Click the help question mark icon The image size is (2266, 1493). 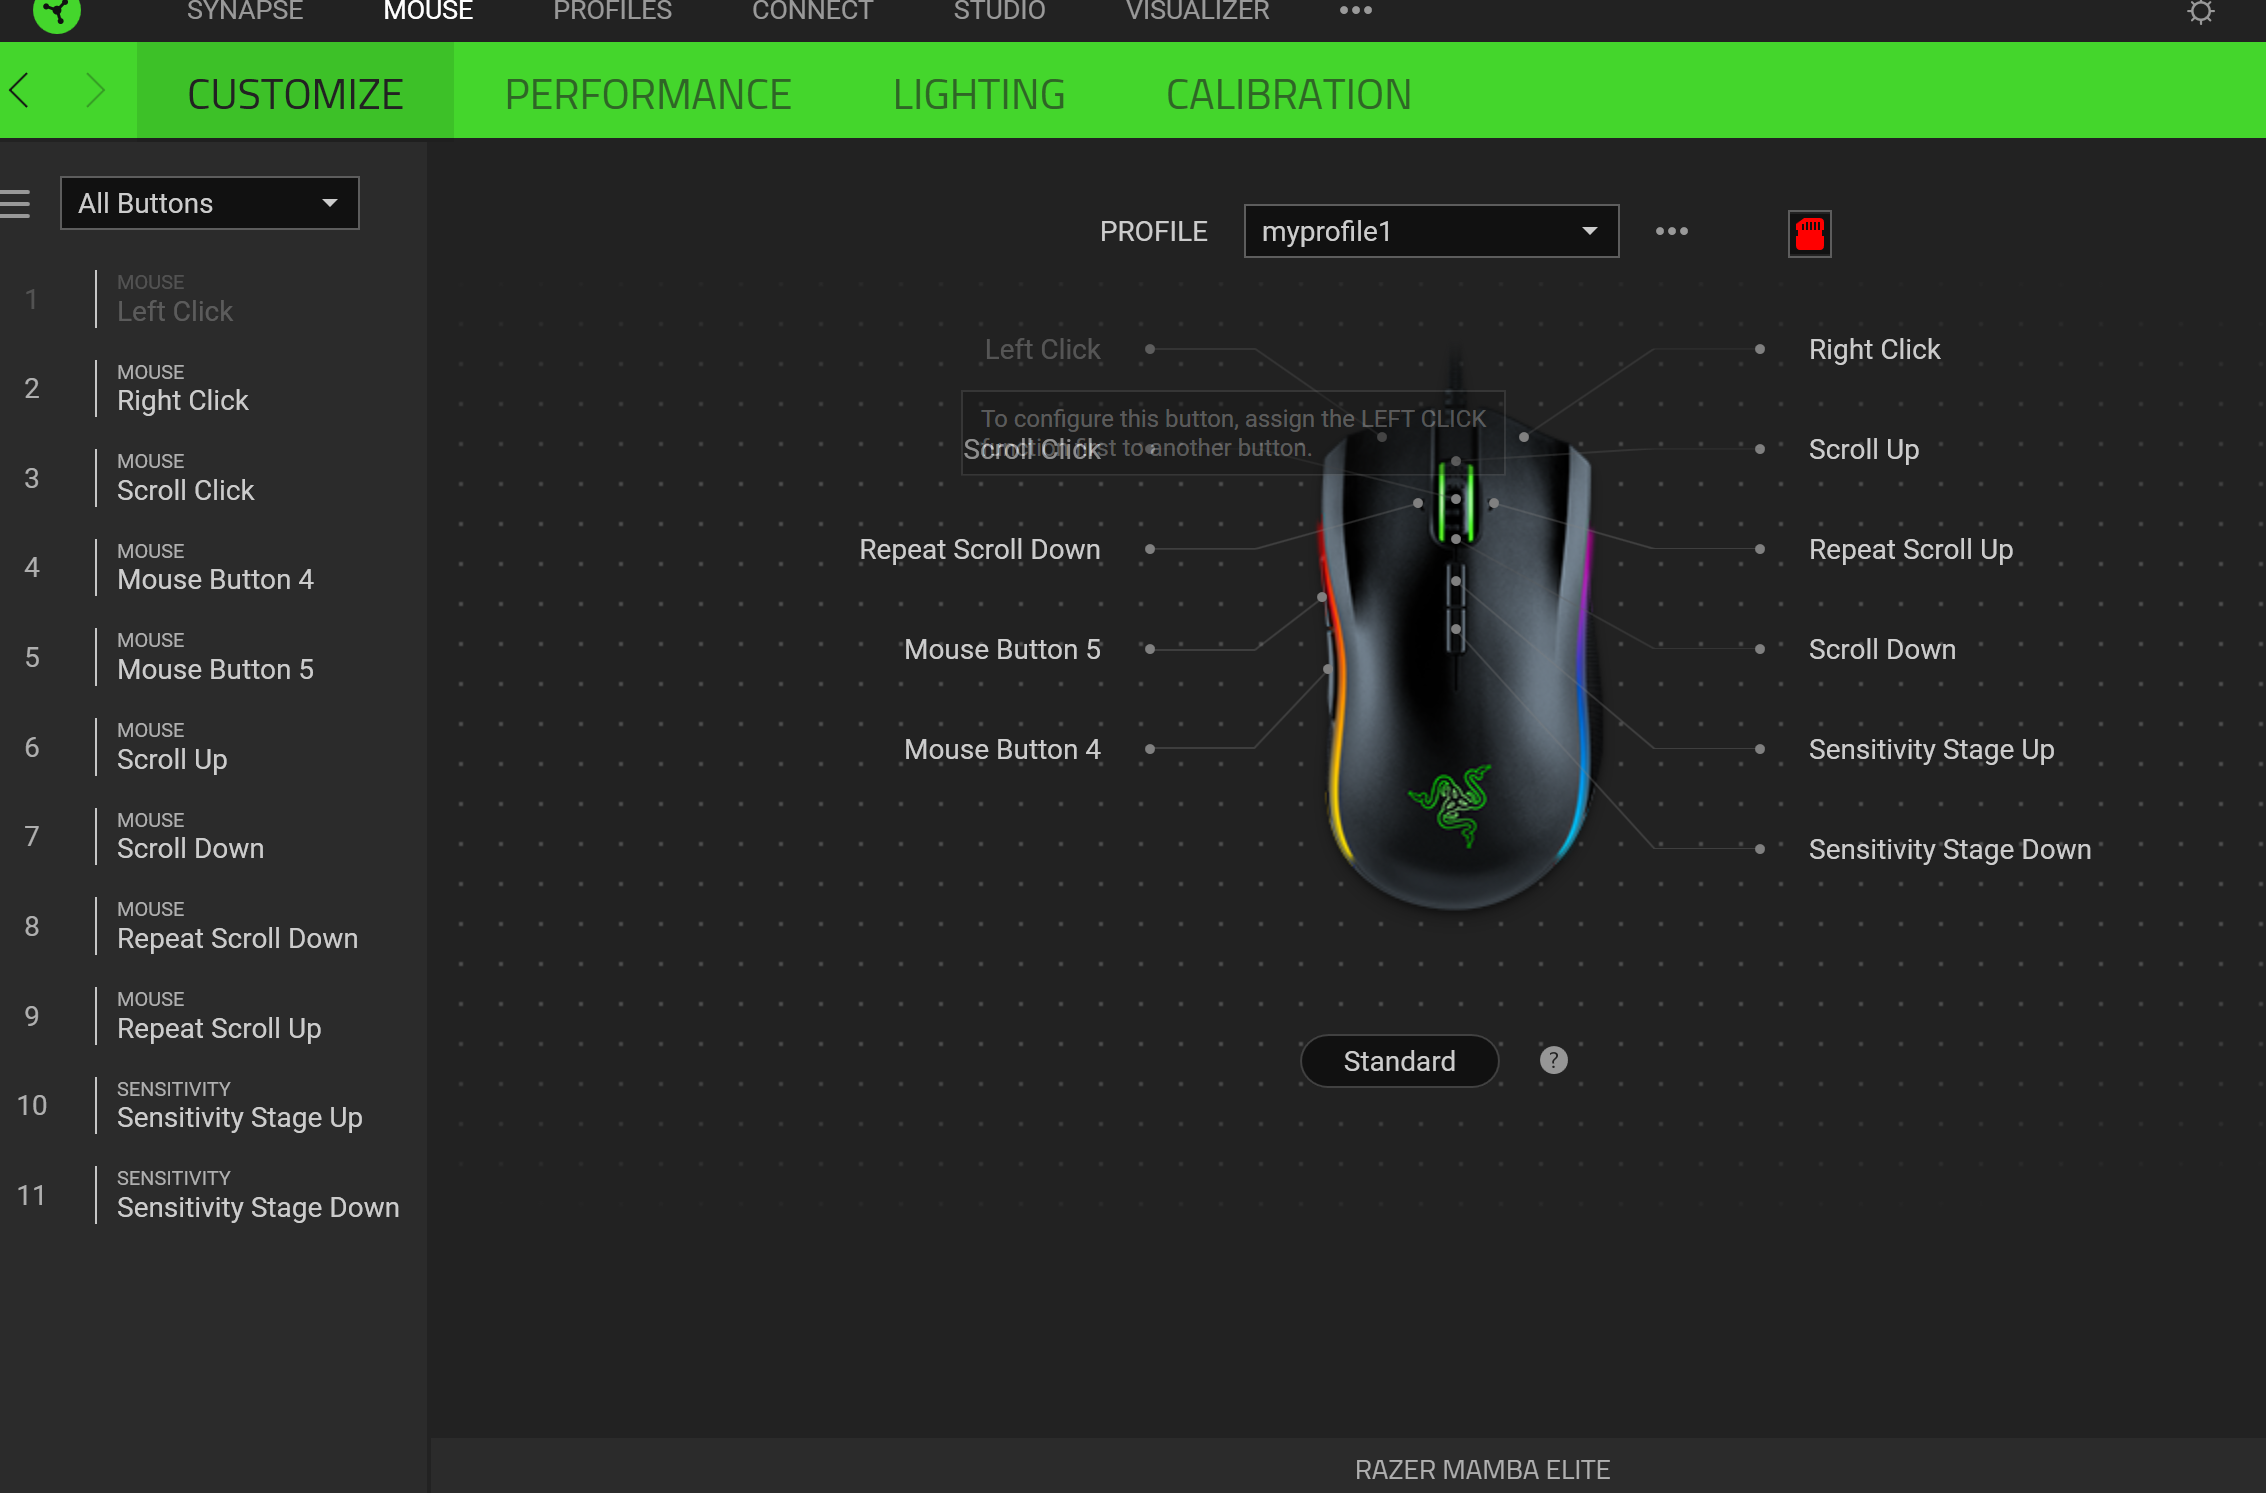click(1552, 1060)
